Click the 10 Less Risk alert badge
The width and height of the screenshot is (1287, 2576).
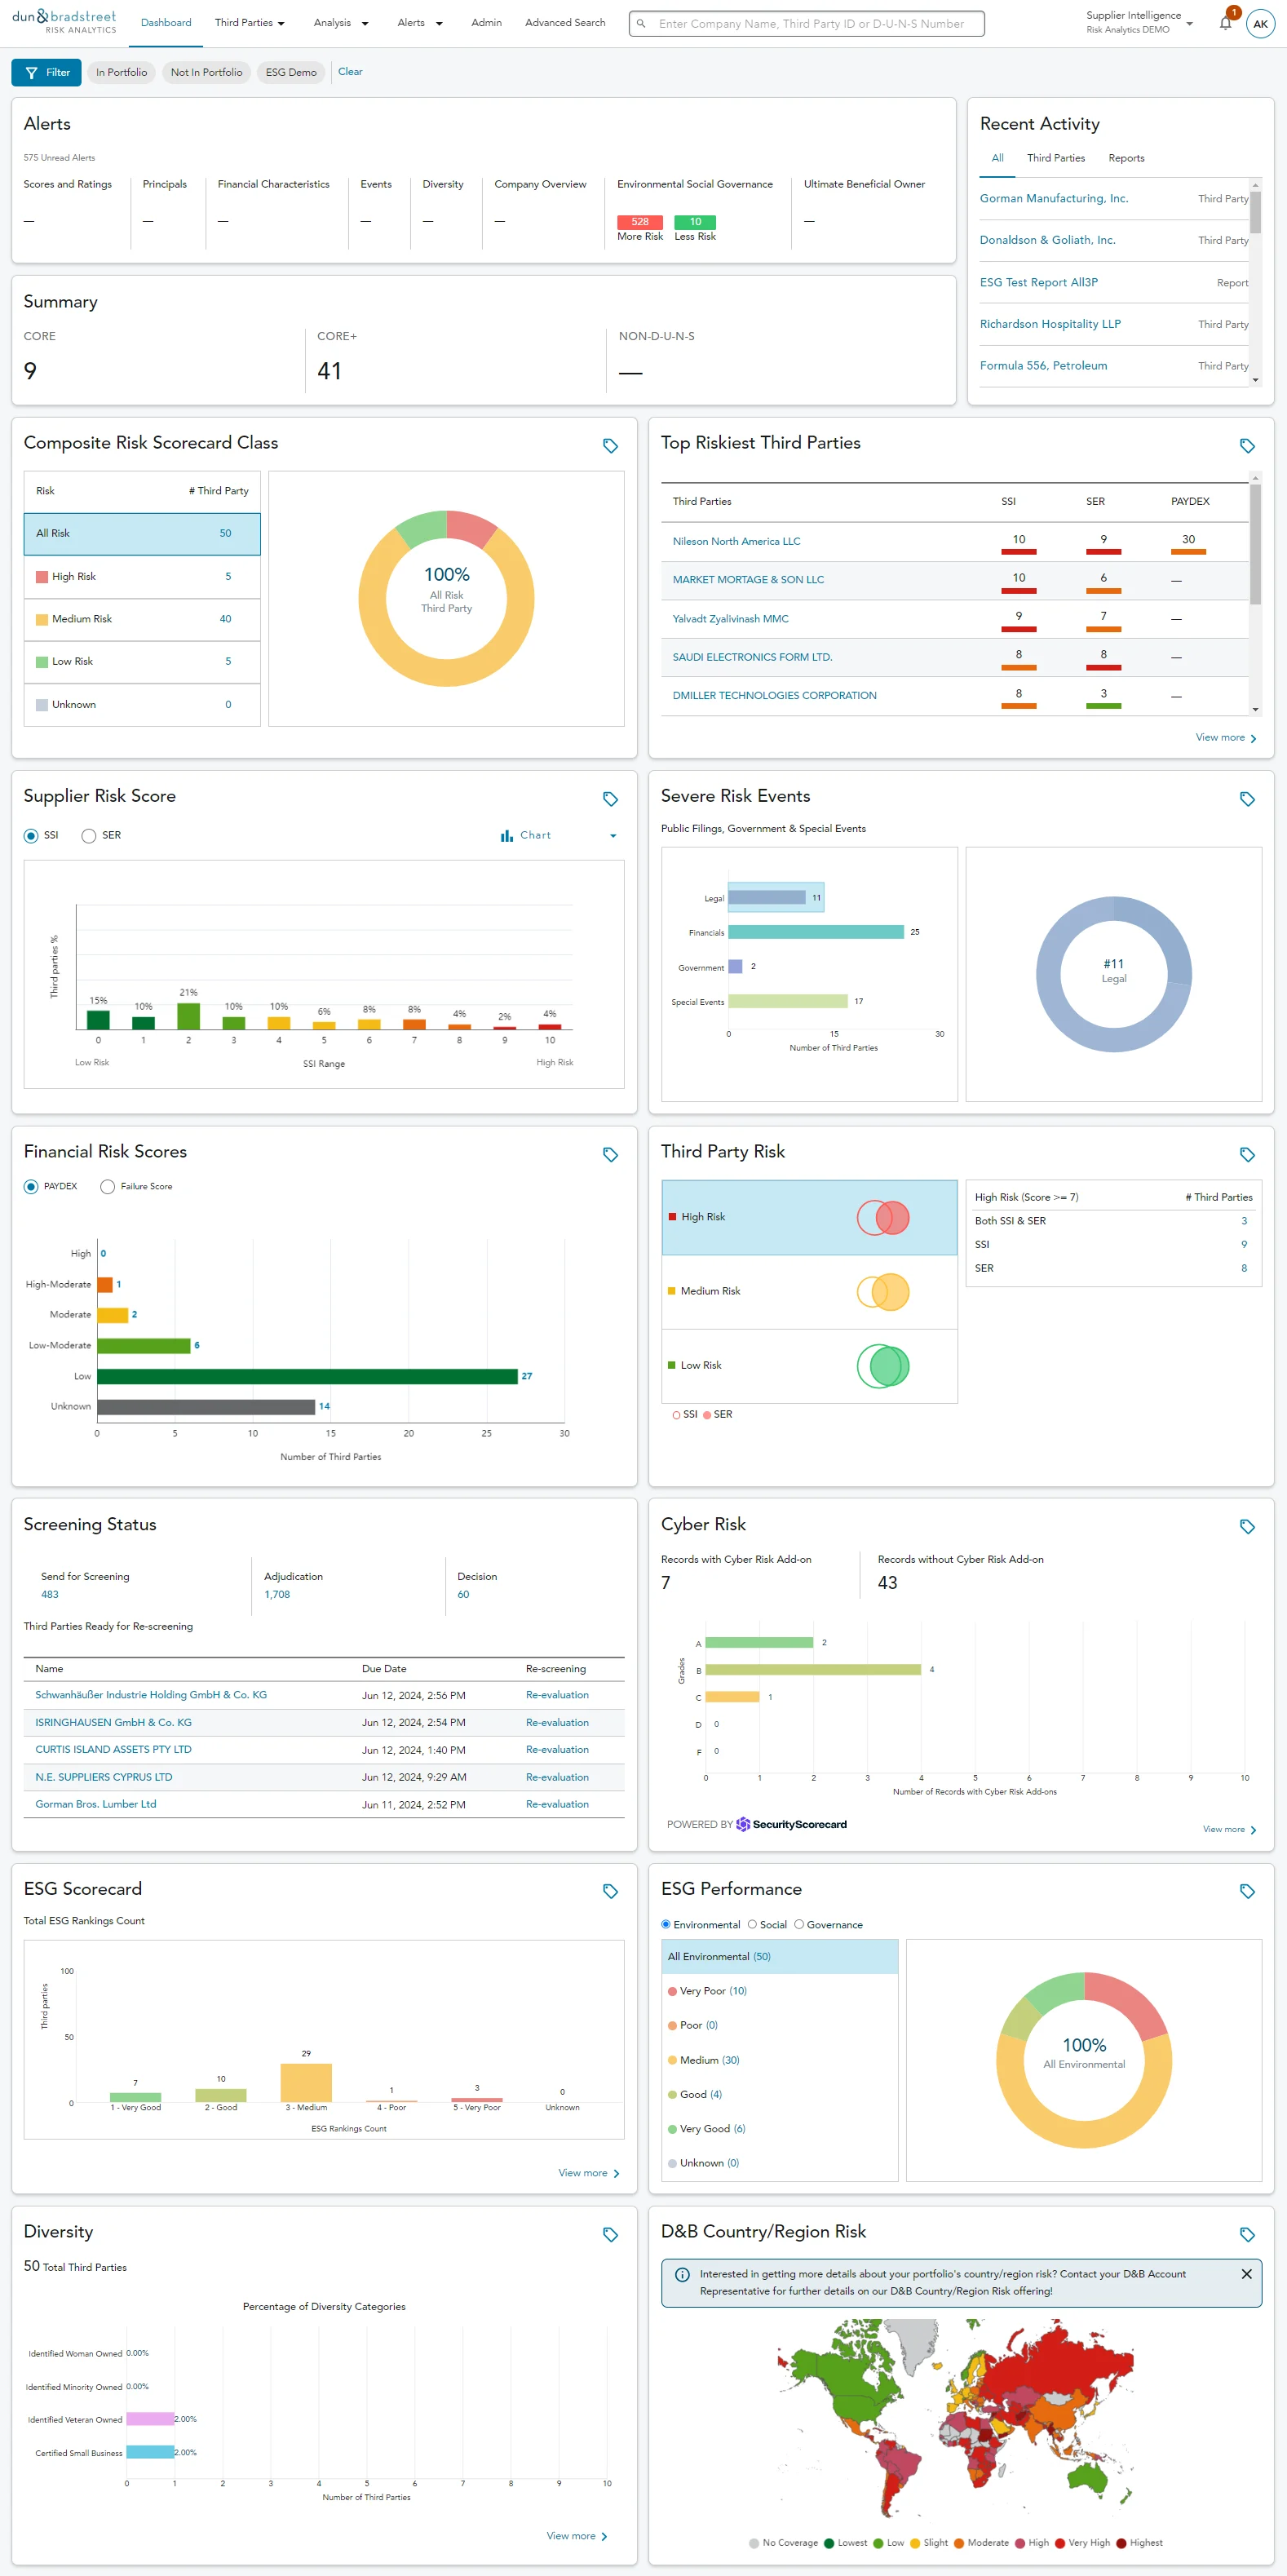tap(695, 222)
